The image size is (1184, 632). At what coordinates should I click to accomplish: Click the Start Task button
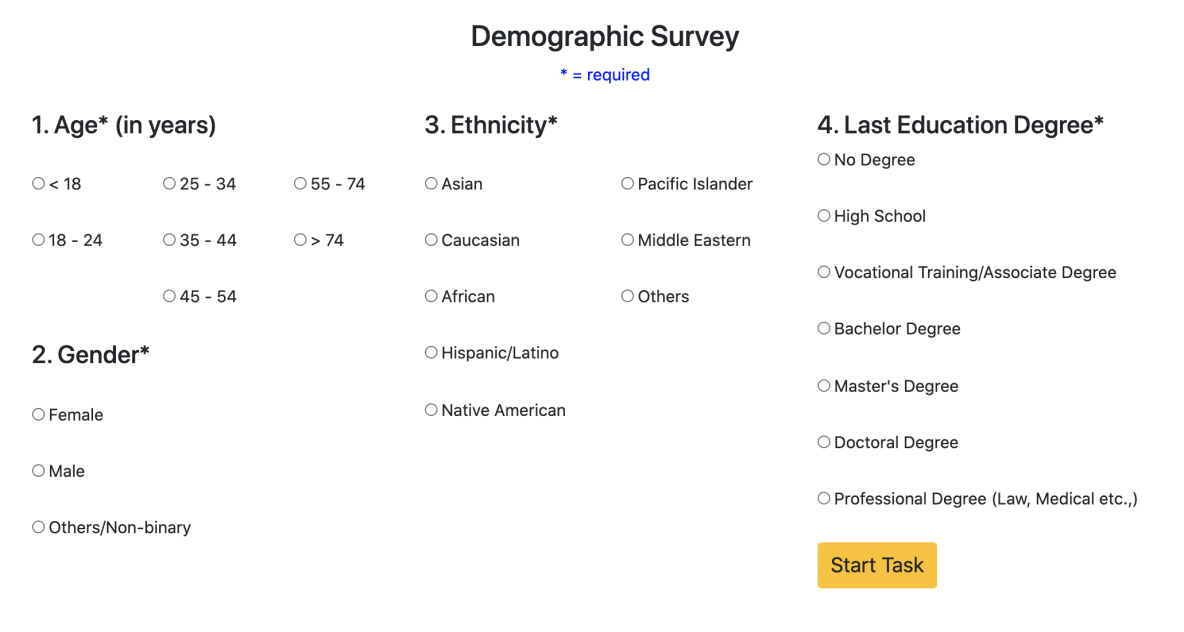[876, 565]
